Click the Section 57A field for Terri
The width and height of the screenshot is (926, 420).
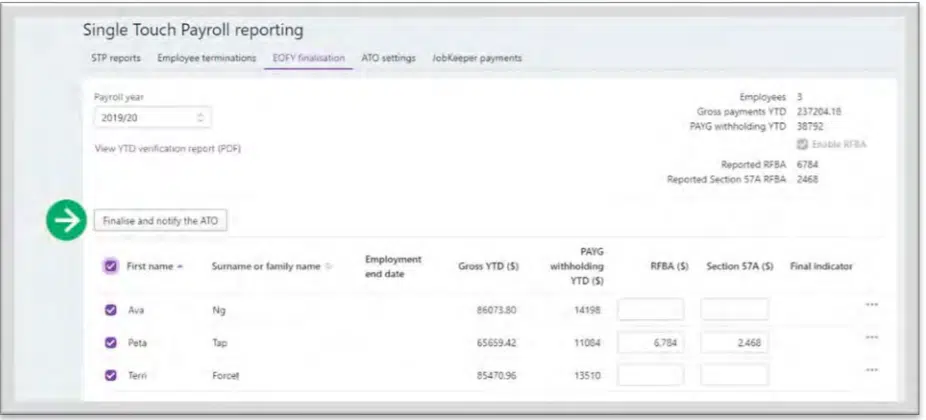click(x=735, y=375)
